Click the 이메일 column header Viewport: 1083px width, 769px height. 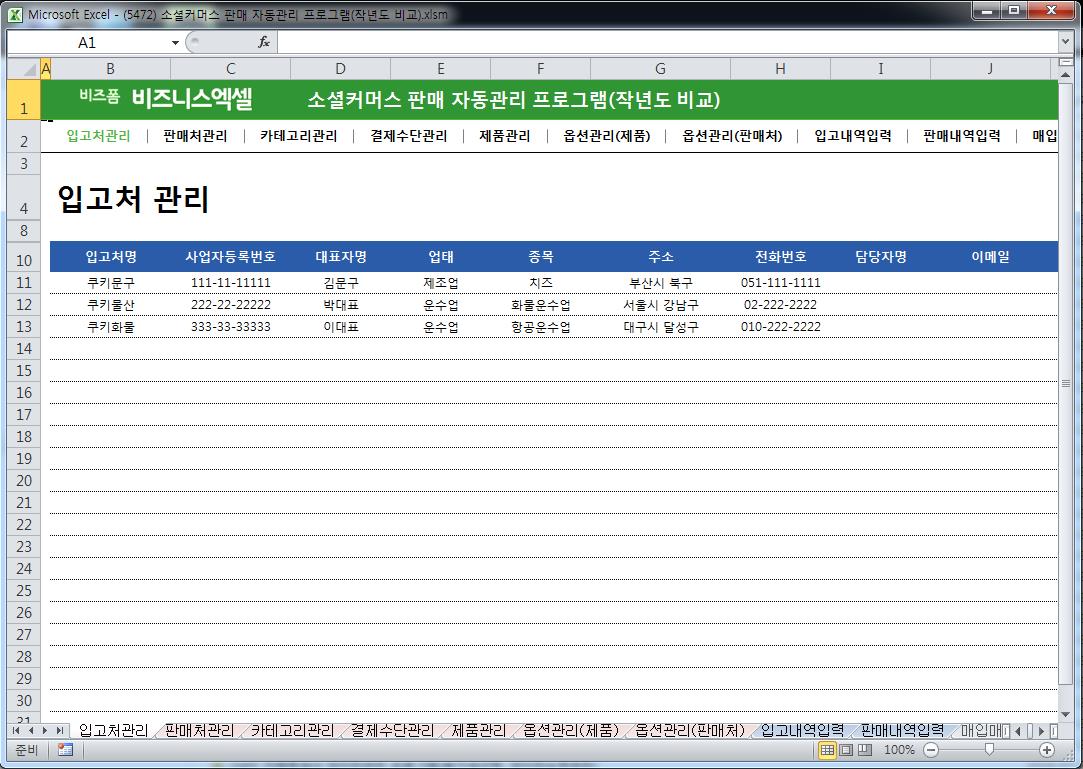point(990,257)
